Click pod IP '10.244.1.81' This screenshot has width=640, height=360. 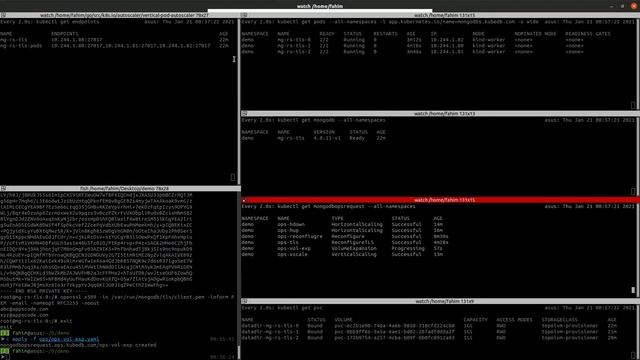(x=447, y=52)
